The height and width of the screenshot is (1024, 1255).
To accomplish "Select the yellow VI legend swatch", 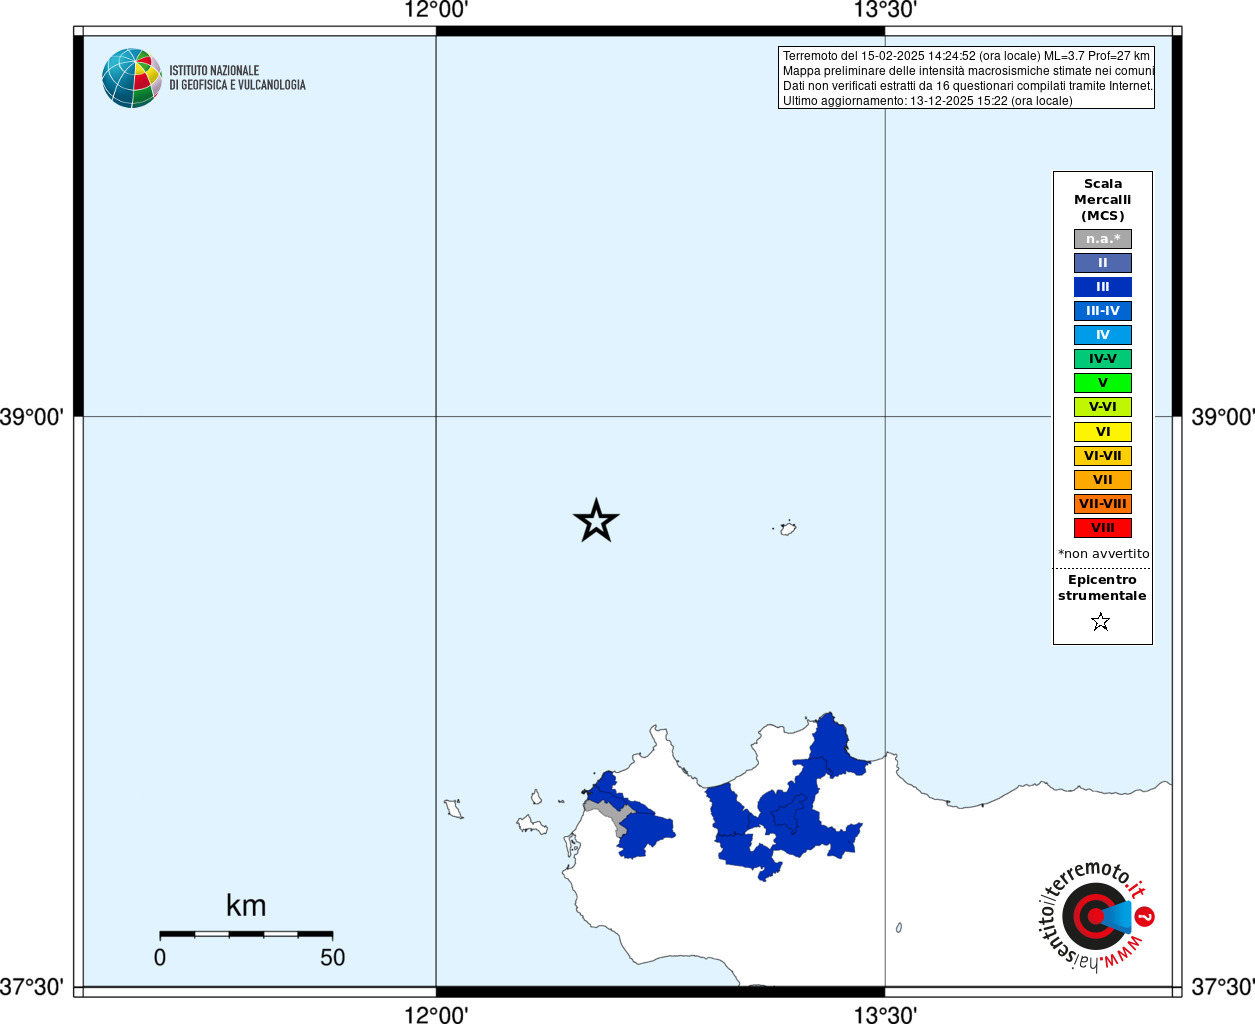I will tap(1103, 432).
